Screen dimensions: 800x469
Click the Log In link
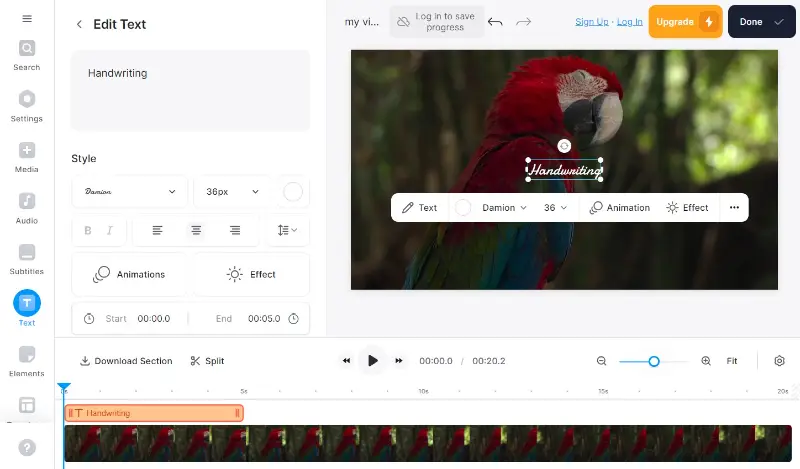point(630,22)
